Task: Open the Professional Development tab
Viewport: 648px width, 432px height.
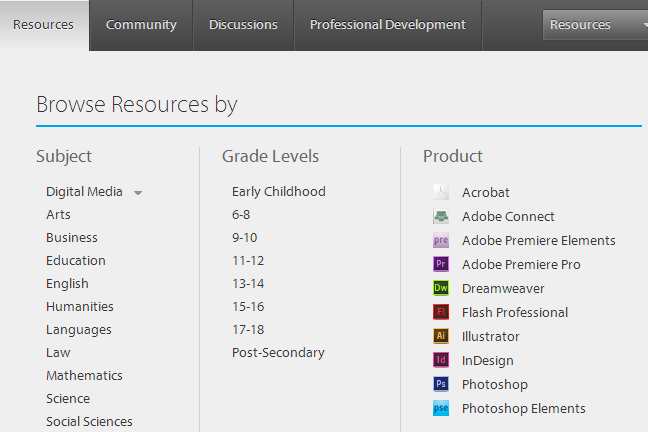Action: click(388, 25)
